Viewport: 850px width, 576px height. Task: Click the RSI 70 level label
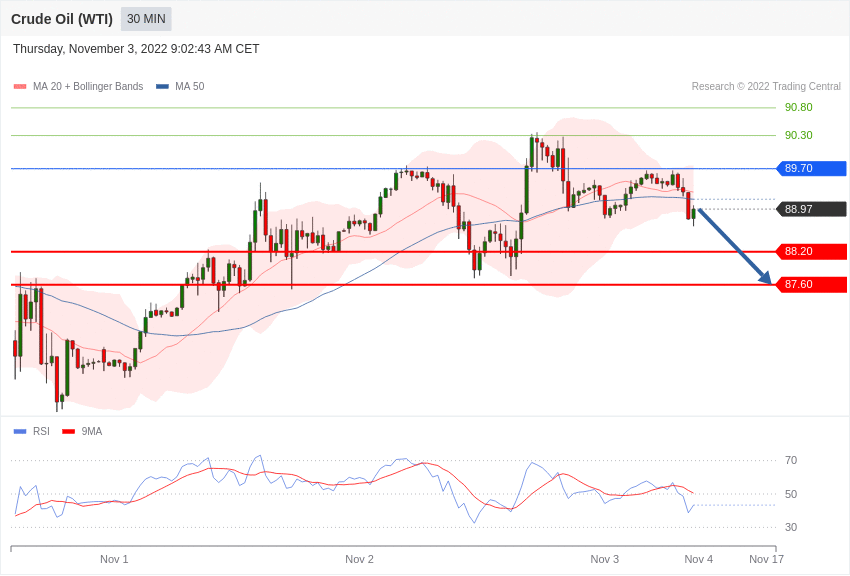click(x=791, y=461)
